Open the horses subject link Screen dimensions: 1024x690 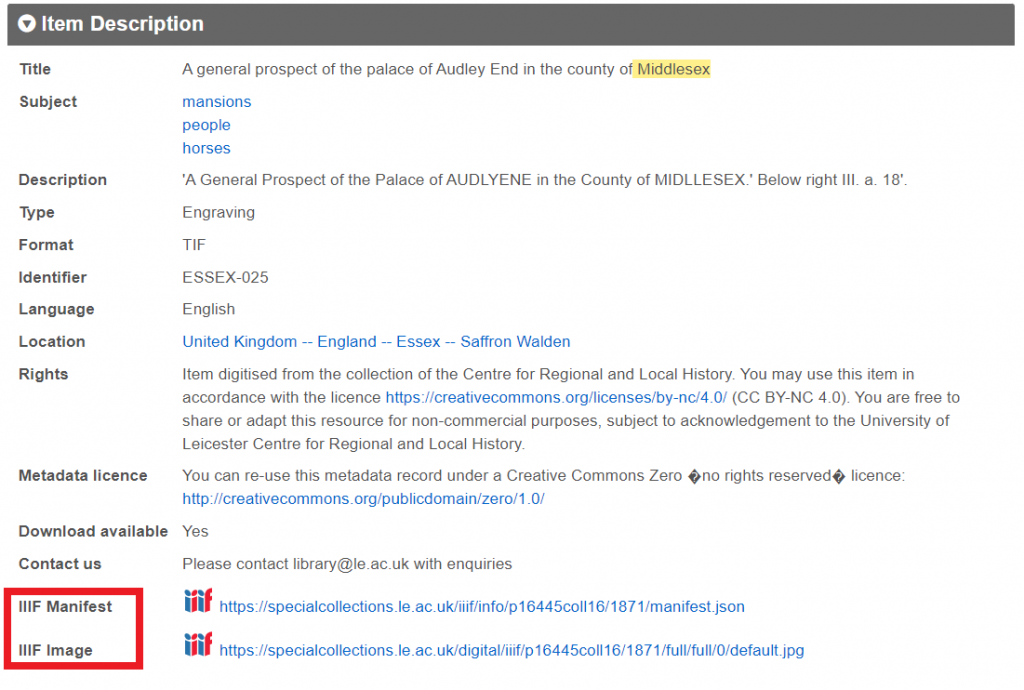[x=206, y=149]
